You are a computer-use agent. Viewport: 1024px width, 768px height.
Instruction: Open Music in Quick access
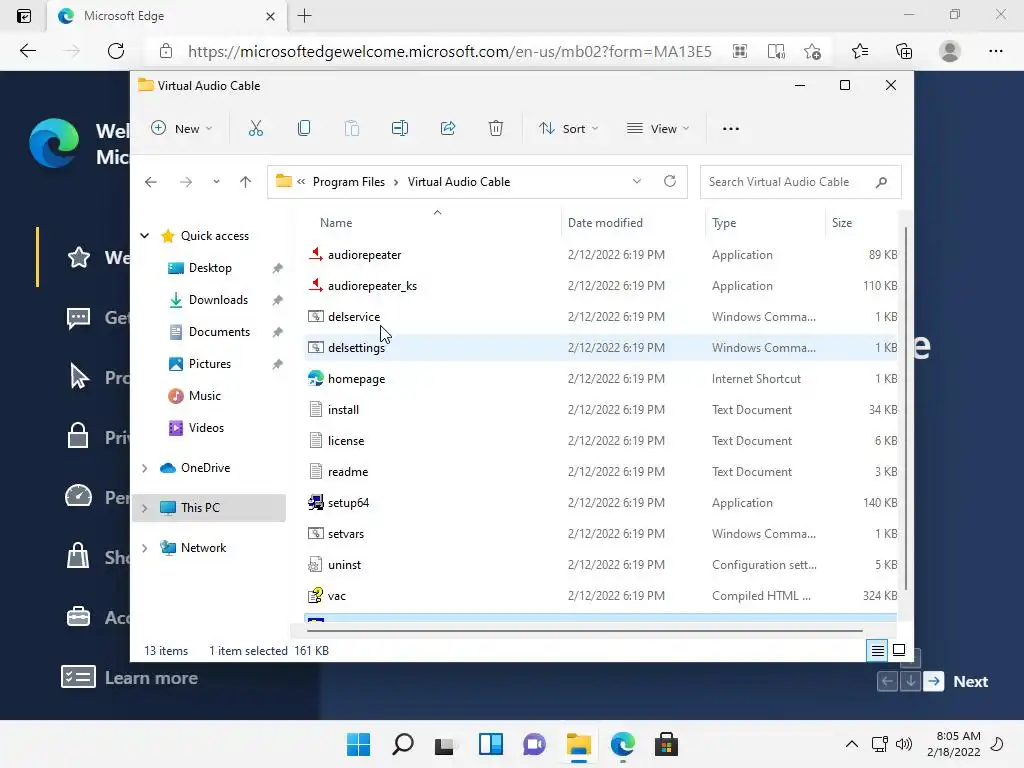[204, 396]
